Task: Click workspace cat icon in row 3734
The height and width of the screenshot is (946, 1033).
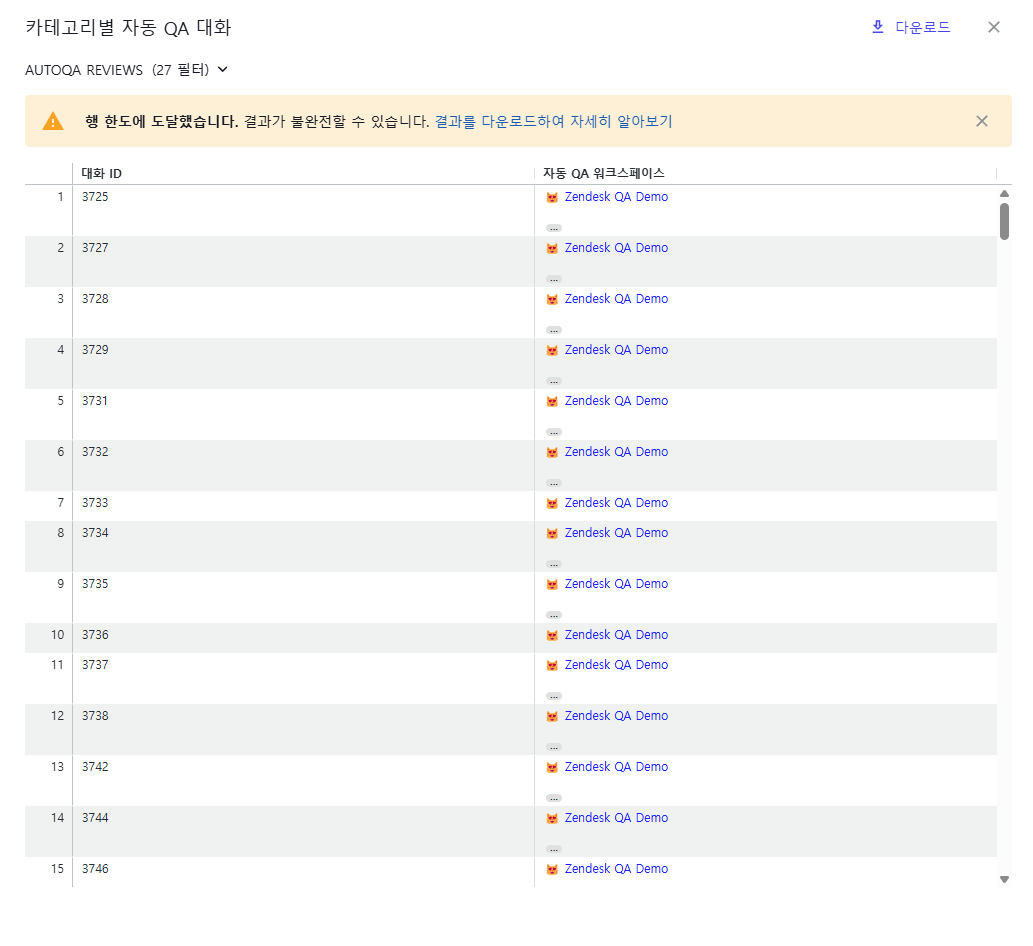Action: tap(552, 534)
